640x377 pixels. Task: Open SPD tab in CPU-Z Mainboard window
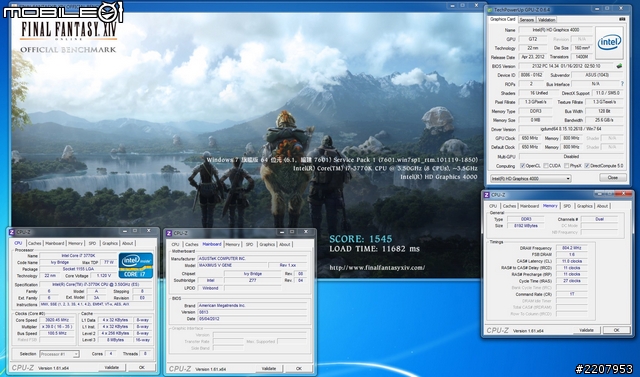(x=249, y=244)
